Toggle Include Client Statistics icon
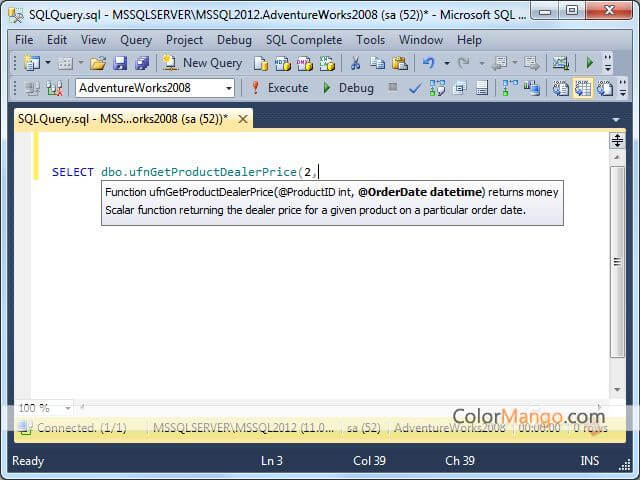 point(532,88)
